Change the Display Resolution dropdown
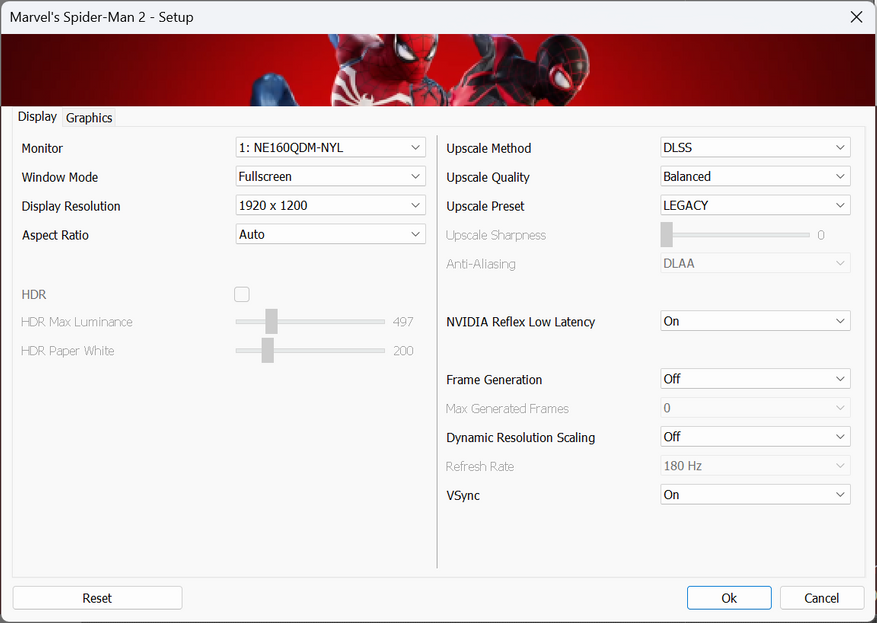The image size is (877, 623). tap(330, 206)
